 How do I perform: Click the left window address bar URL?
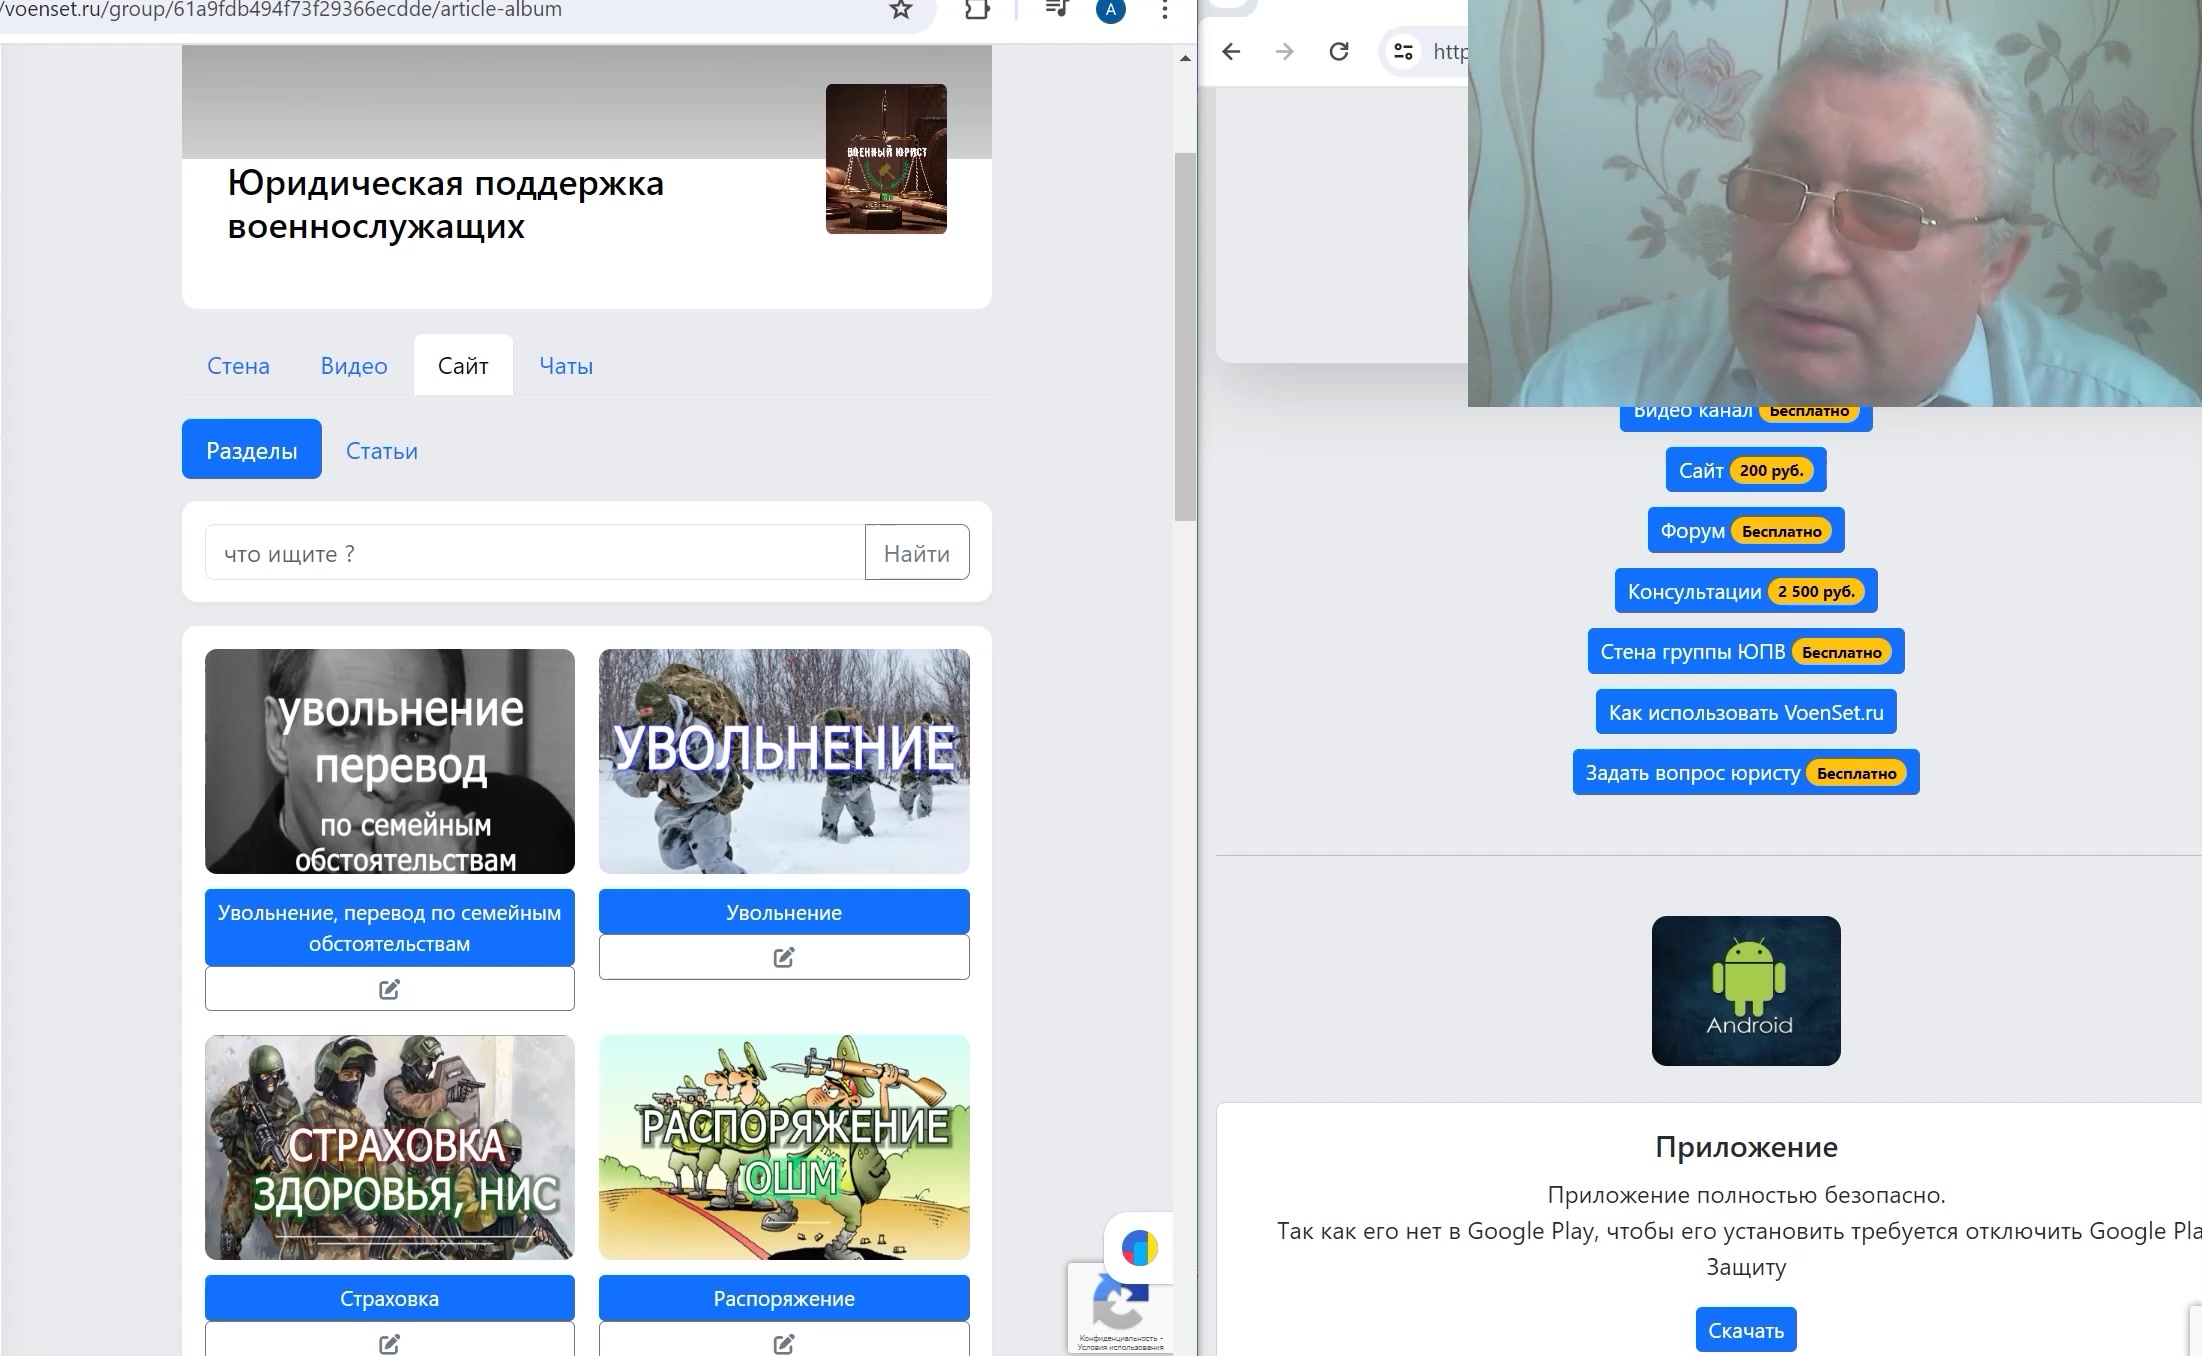tap(281, 10)
